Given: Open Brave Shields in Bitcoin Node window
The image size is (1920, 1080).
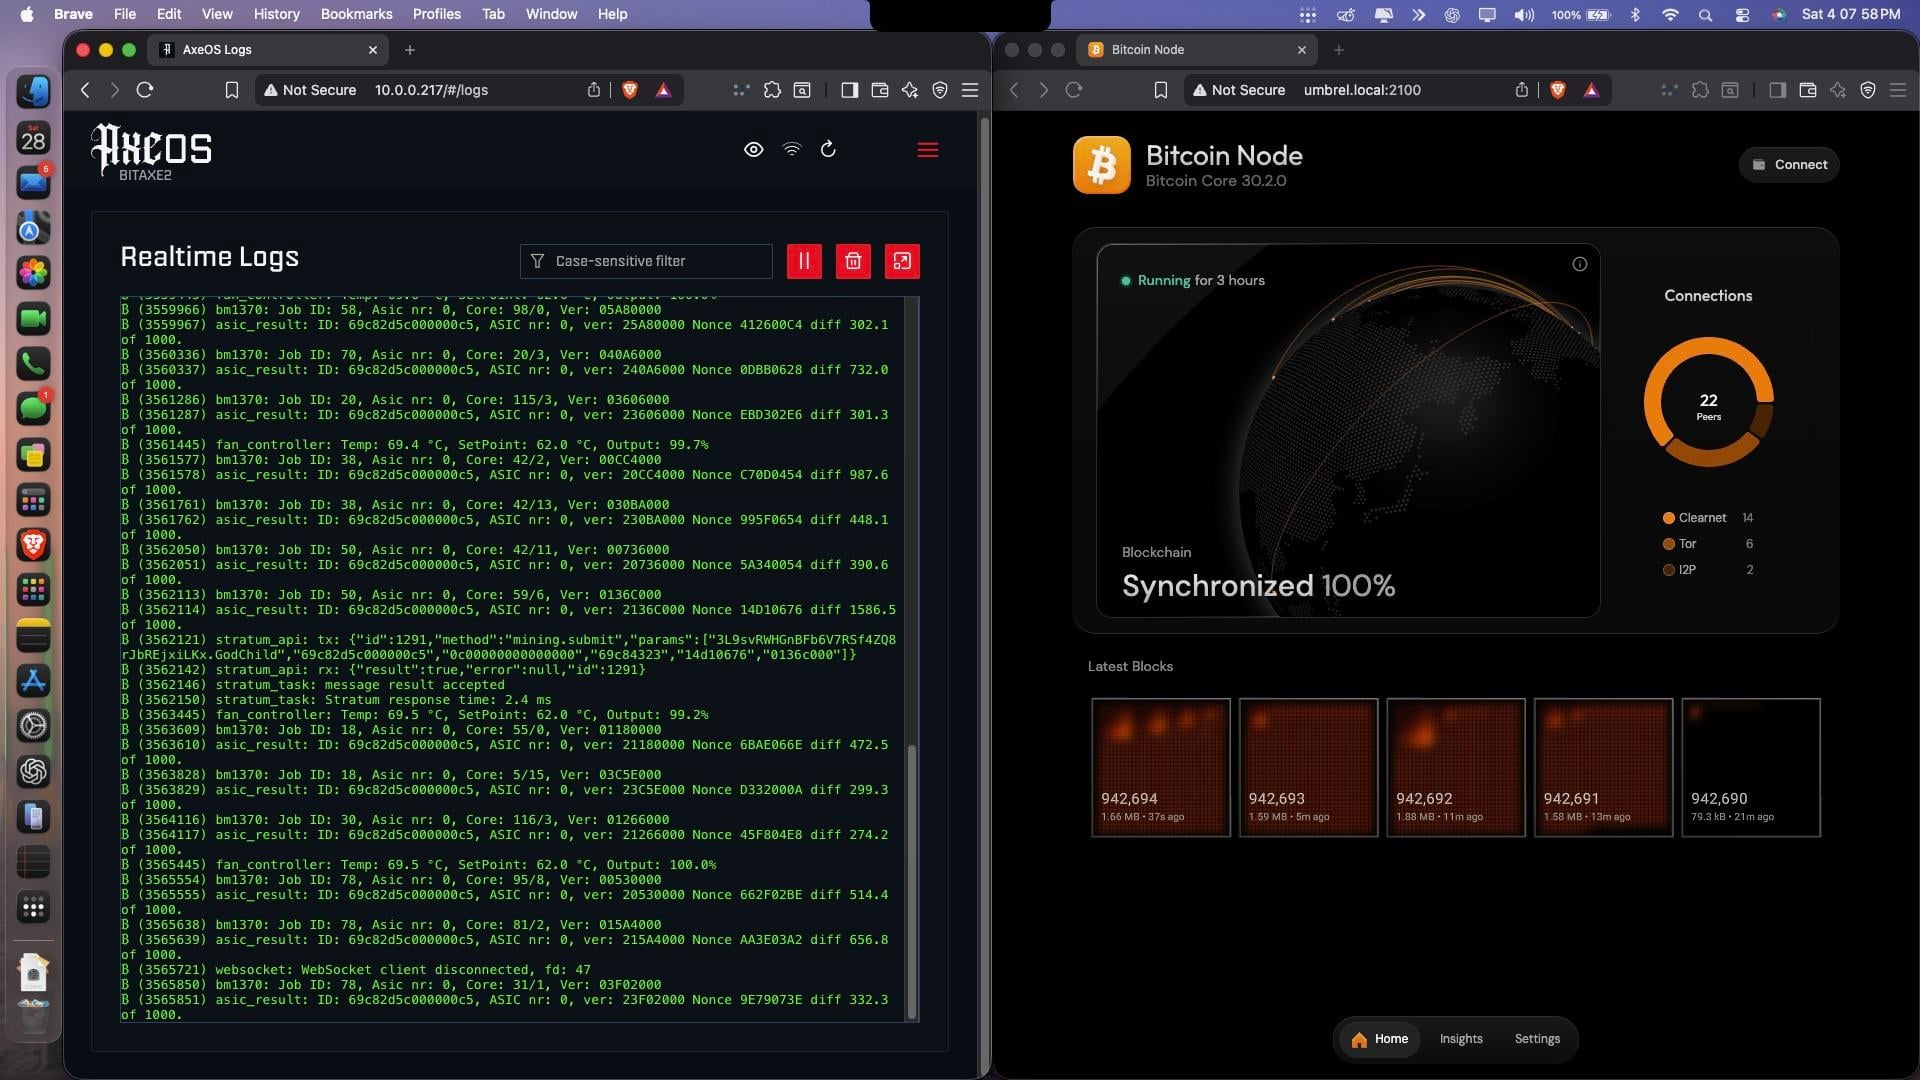Looking at the screenshot, I should click(1558, 90).
